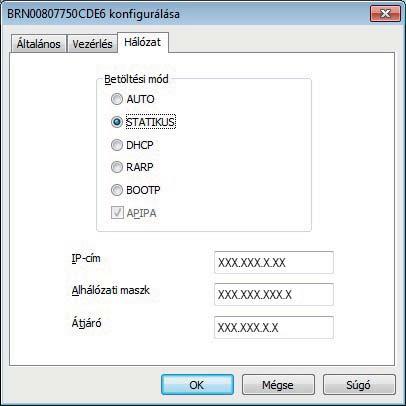Close the configuration dialog window
This screenshot has height=406, width=406.
385,14
